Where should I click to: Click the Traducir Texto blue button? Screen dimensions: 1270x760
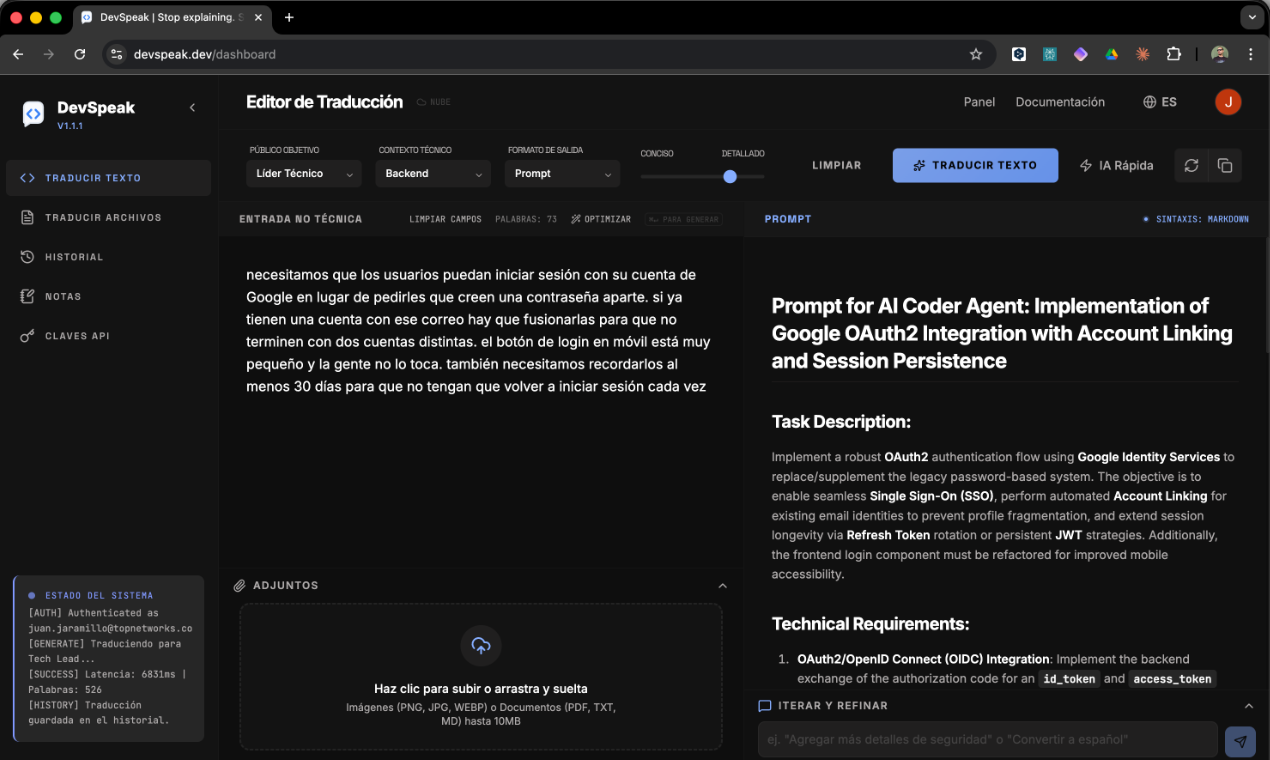975,165
